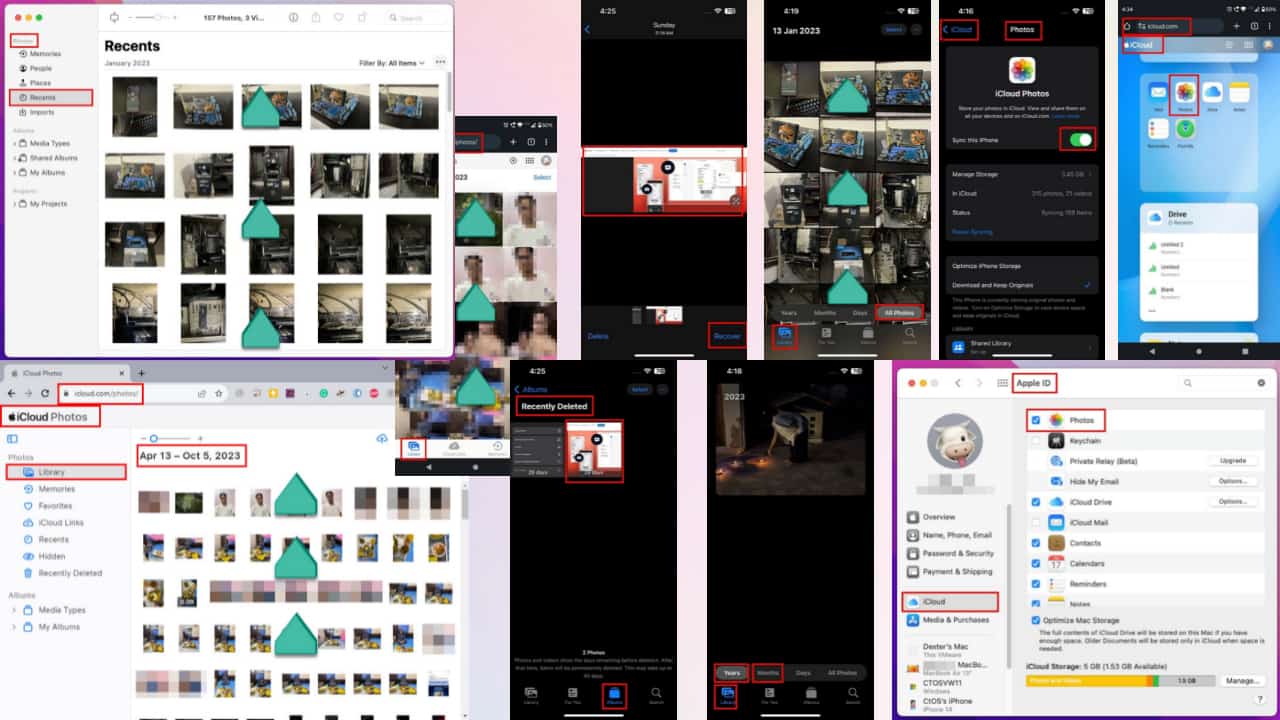Viewport: 1280px width, 720px height.
Task: Tap the highlighted Albums tab icon in Photos
Action: coord(616,695)
